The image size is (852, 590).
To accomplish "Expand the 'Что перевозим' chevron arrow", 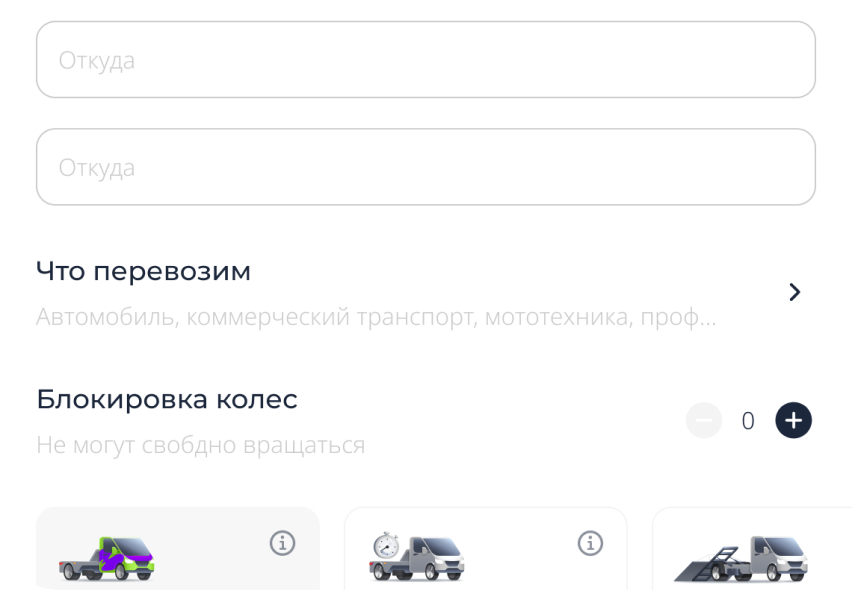I will coord(794,292).
